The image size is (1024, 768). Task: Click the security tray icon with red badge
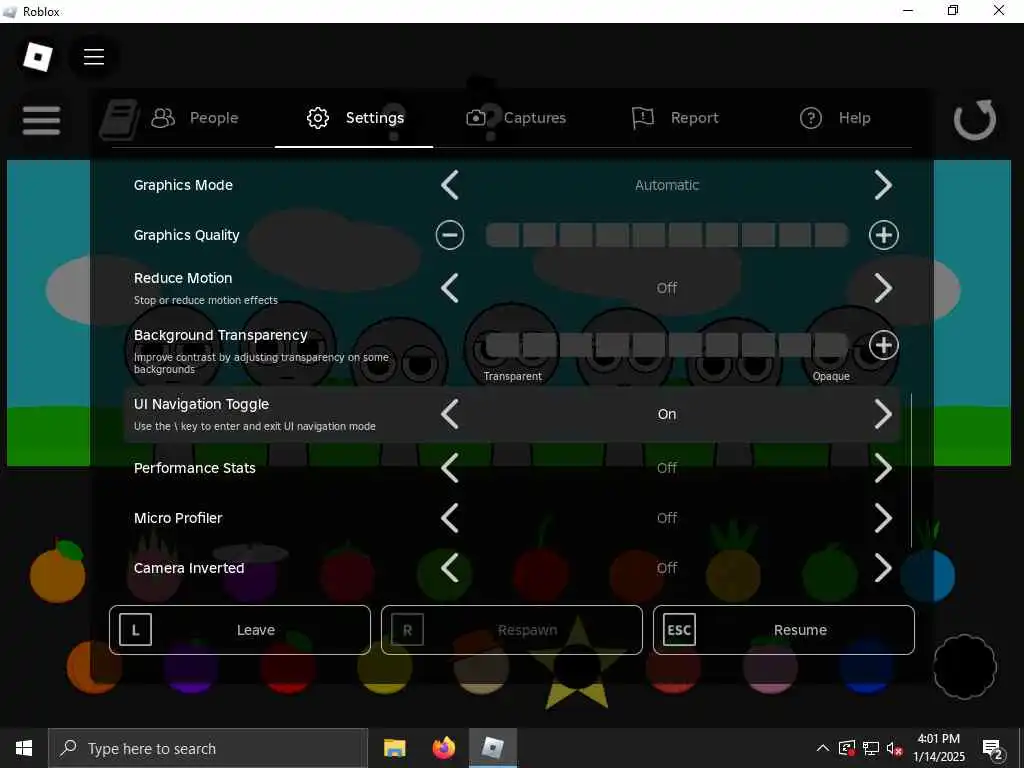point(847,748)
